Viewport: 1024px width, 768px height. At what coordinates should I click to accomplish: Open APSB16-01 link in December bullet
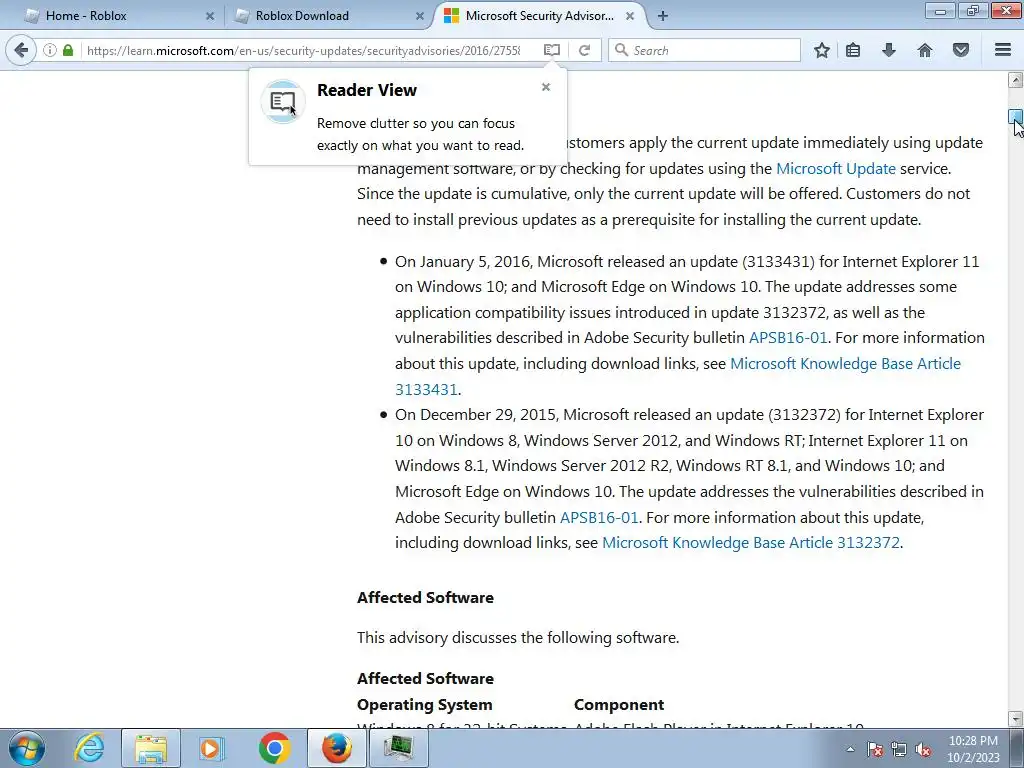pos(599,517)
